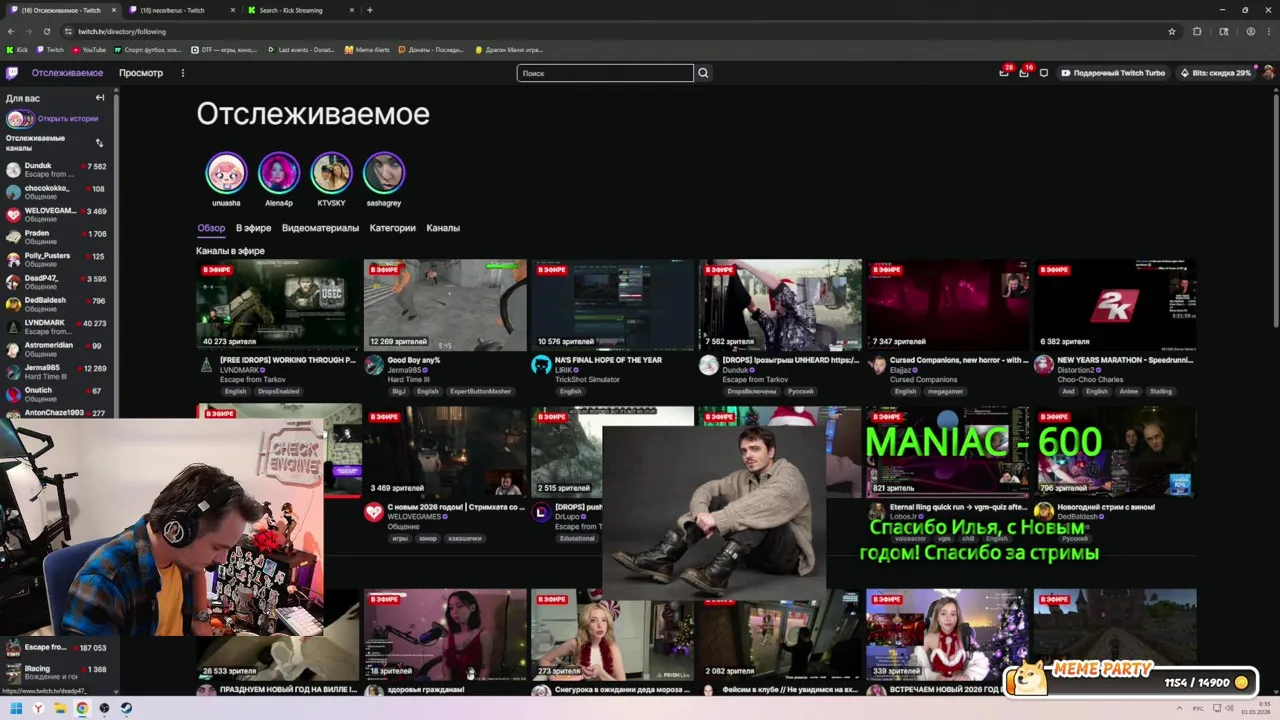Click the Jerma985 stream card avatar
Viewport: 1280px width, 720px height.
373,365
